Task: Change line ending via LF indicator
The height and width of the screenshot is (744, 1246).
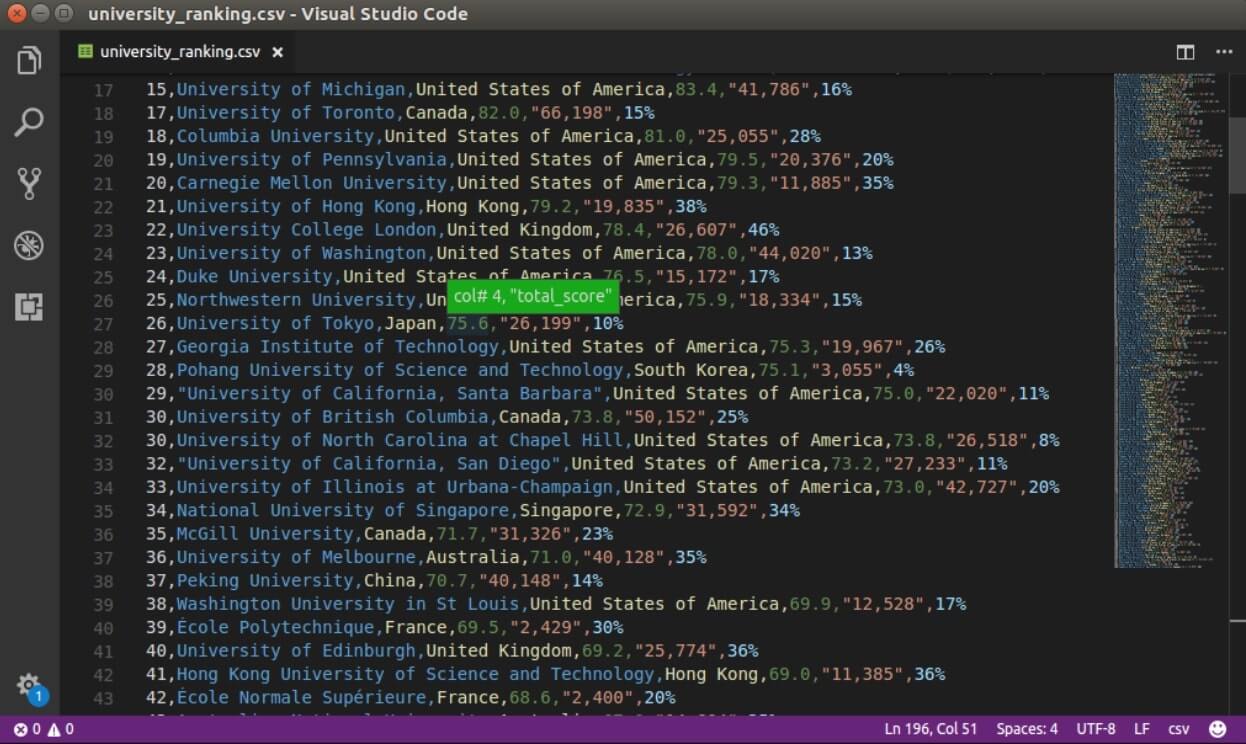Action: tap(1141, 729)
